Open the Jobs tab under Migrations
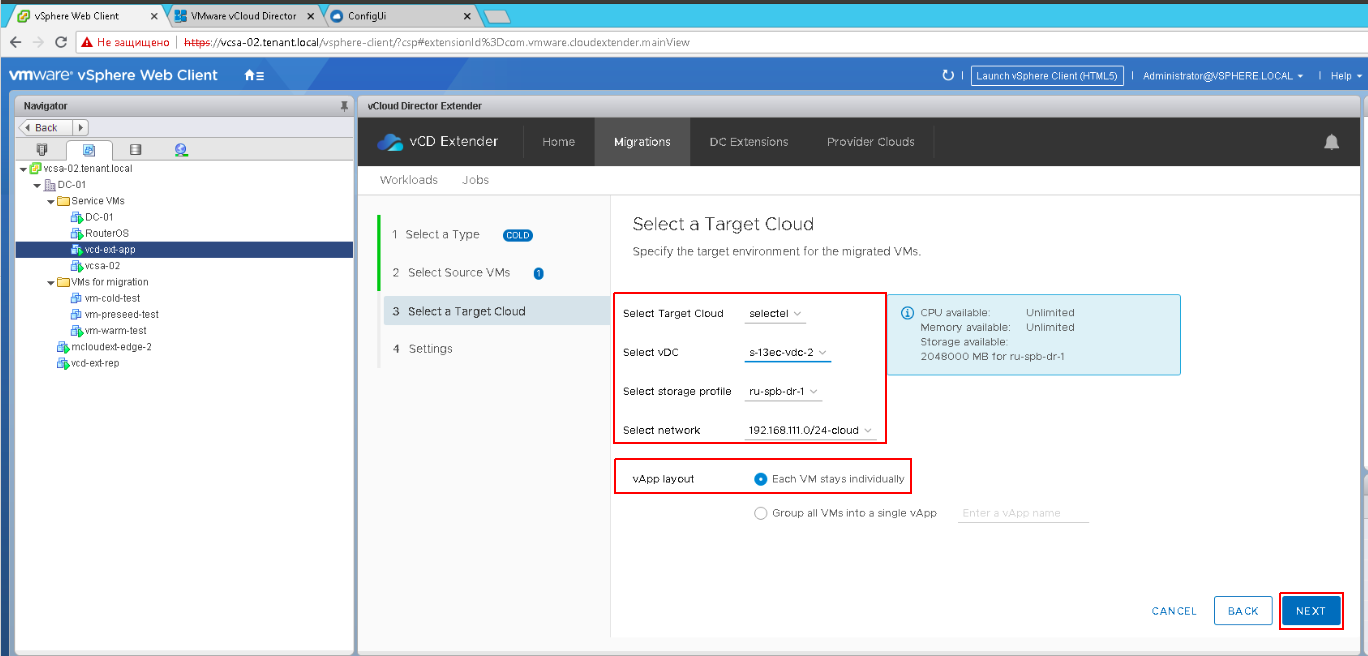 pyautogui.click(x=475, y=180)
